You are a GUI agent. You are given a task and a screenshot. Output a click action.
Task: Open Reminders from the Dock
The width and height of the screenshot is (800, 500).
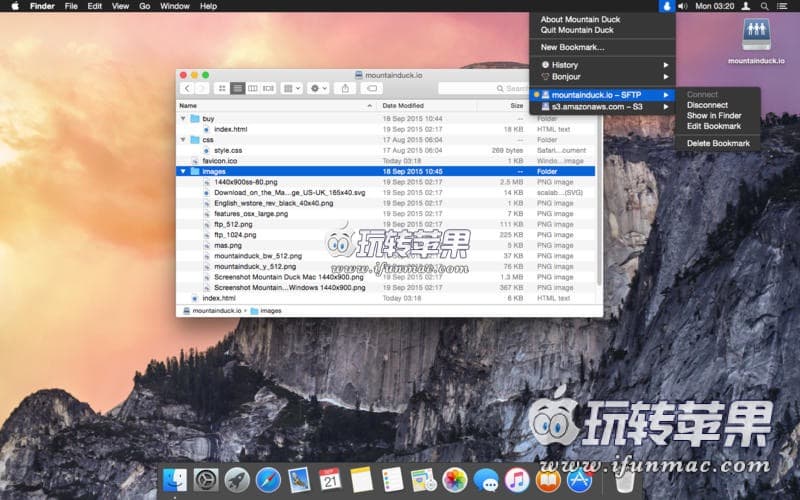click(392, 480)
